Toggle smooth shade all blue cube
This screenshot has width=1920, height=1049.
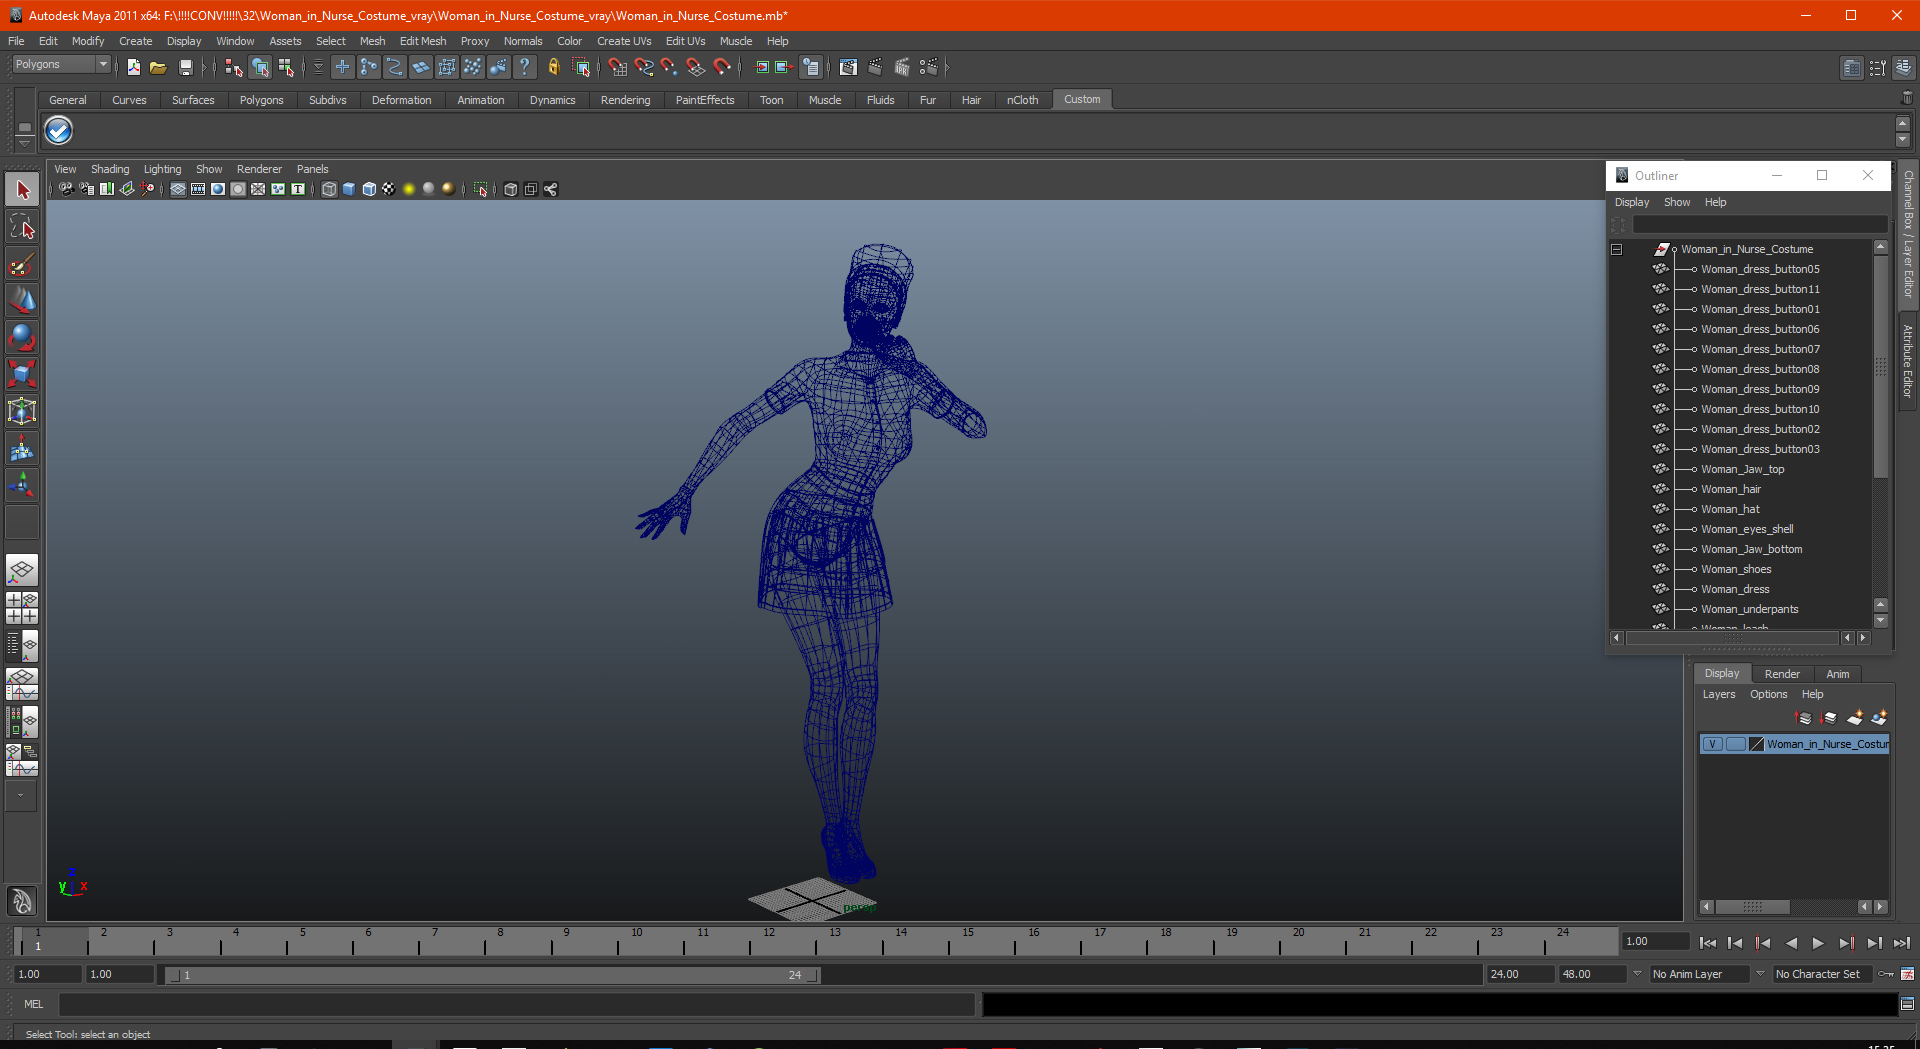click(349, 189)
